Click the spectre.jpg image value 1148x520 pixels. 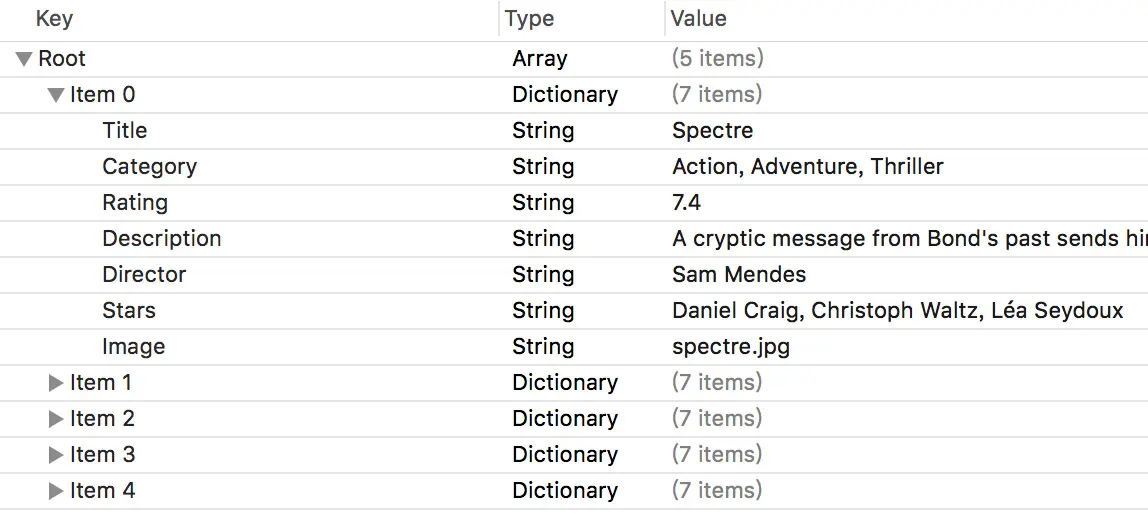(731, 347)
